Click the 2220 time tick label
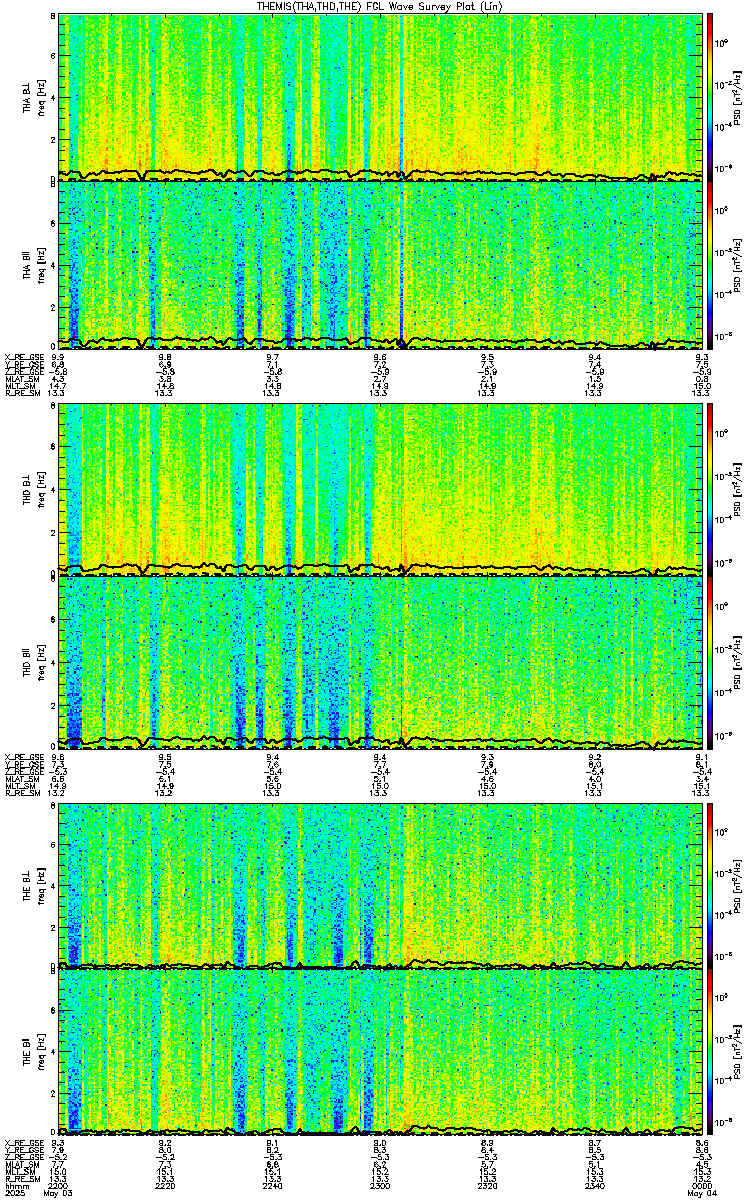The width and height of the screenshot is (750, 1200). click(166, 1184)
